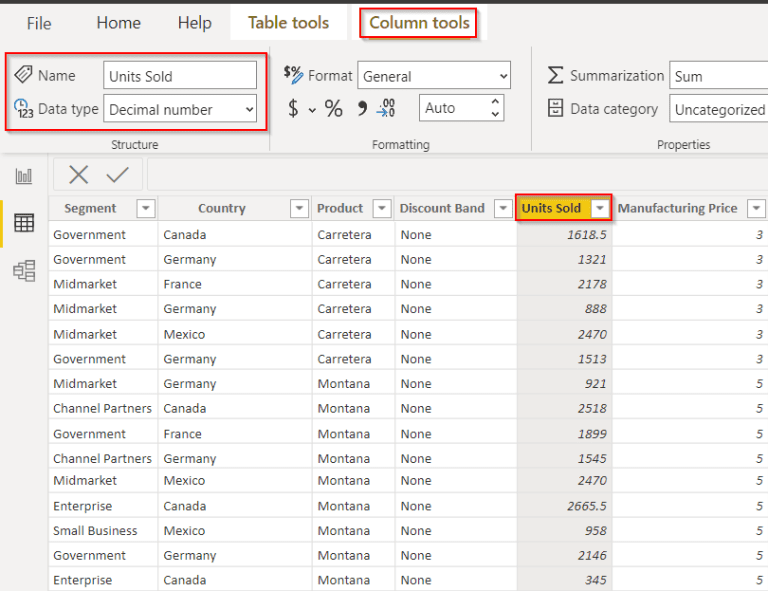Open Manufacturing Price filter dropdown
The width and height of the screenshot is (768, 591).
coord(756,208)
